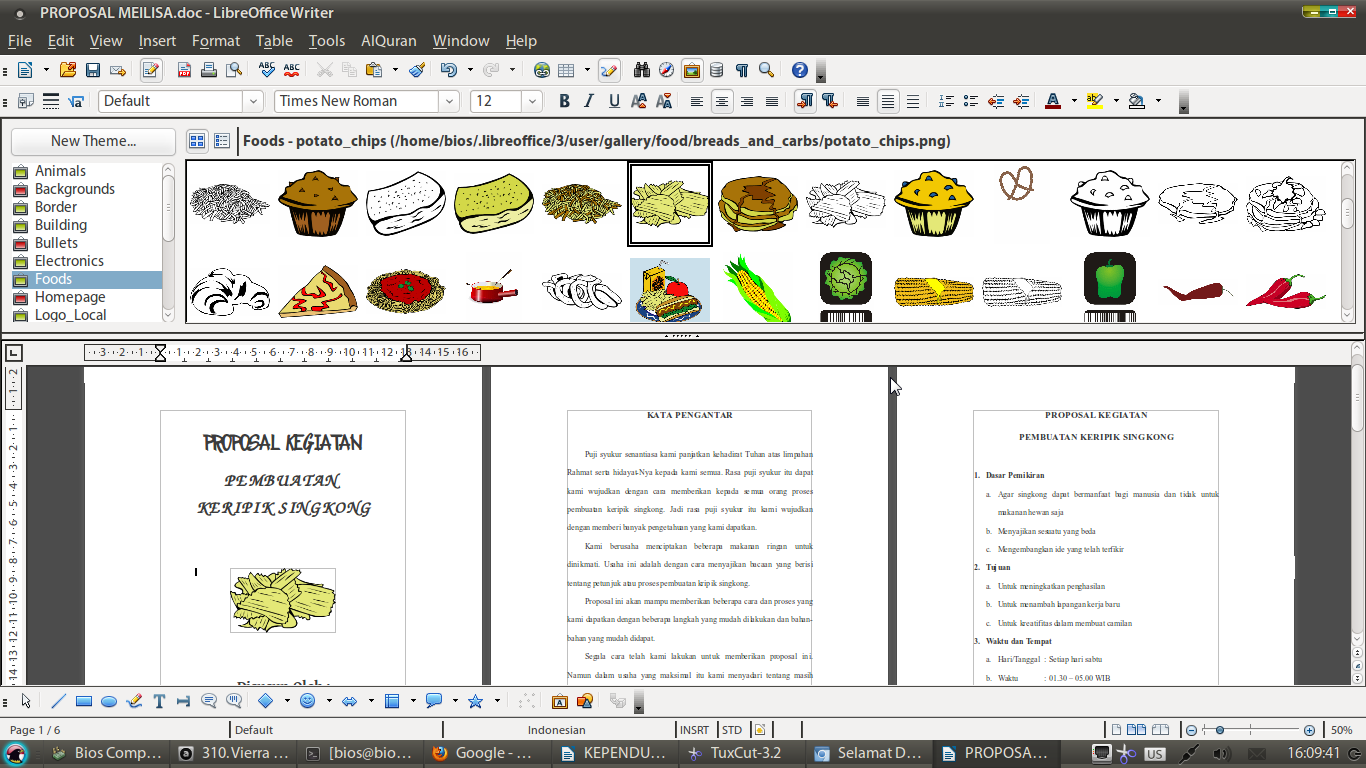Screen dimensions: 1366x768
Task: Open the File menu
Action: [20, 41]
